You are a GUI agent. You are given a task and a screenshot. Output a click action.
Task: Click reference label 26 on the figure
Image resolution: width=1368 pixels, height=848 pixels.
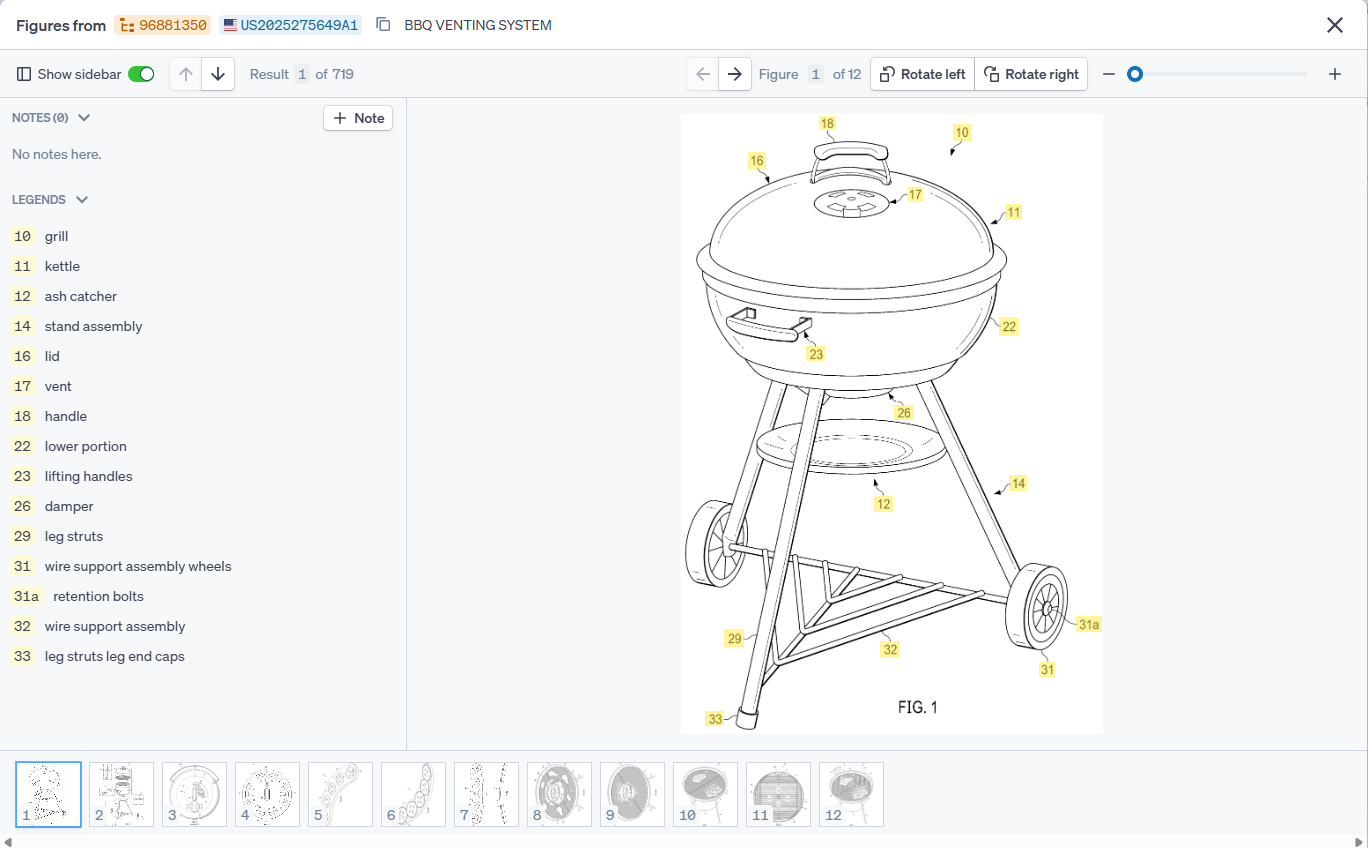(904, 412)
